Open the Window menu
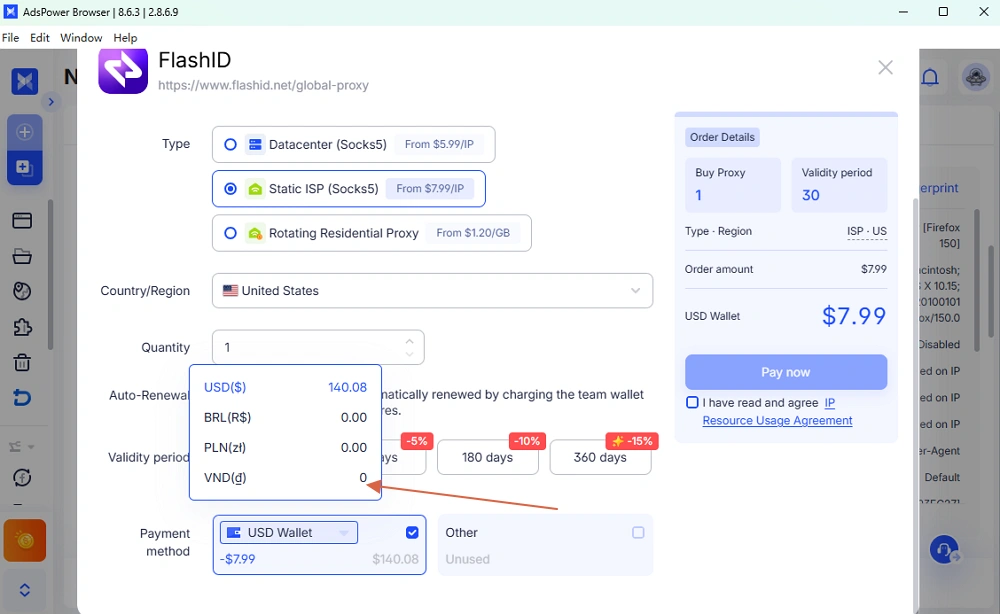Viewport: 1000px width, 614px height. click(81, 38)
